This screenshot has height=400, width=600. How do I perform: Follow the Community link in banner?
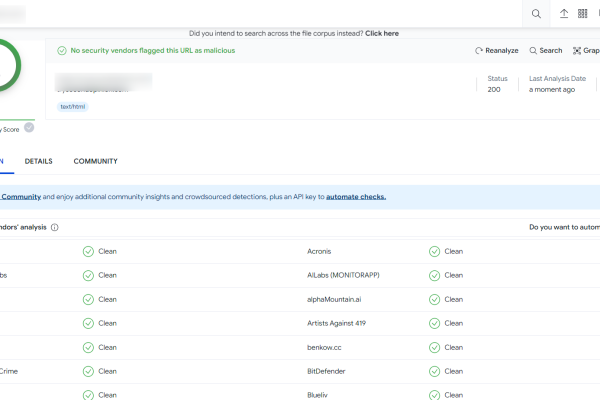coord(21,197)
